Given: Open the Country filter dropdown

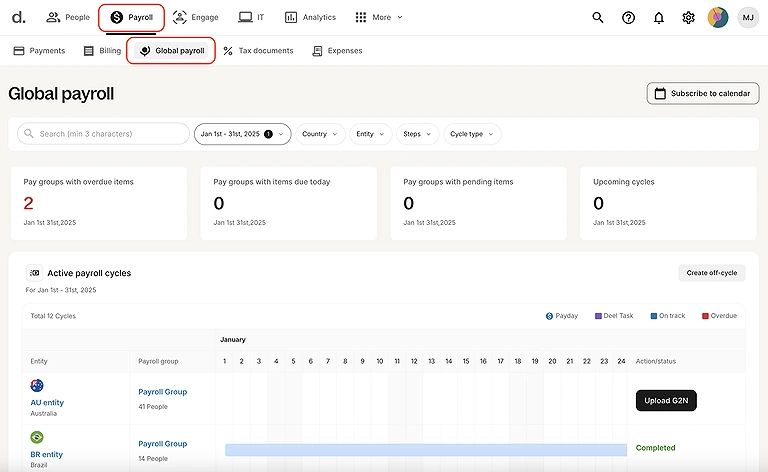Looking at the screenshot, I should [x=320, y=134].
